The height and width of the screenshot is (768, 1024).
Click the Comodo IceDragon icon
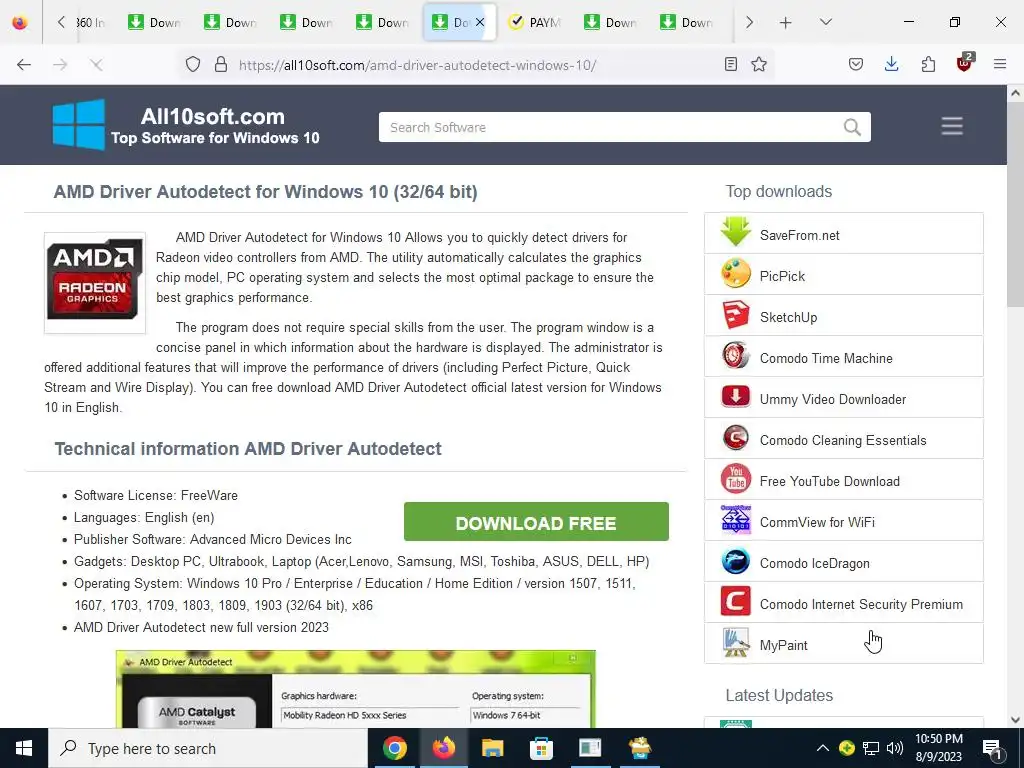[x=735, y=562]
